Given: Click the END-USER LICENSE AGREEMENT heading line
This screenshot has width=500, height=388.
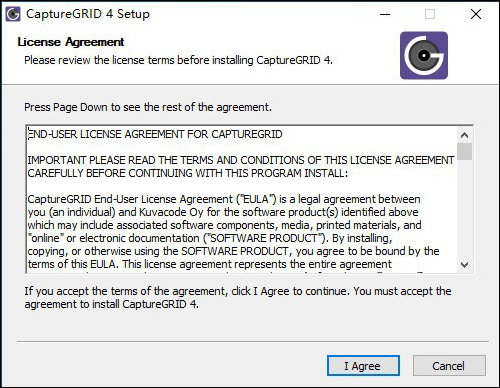Looking at the screenshot, I should (155, 134).
